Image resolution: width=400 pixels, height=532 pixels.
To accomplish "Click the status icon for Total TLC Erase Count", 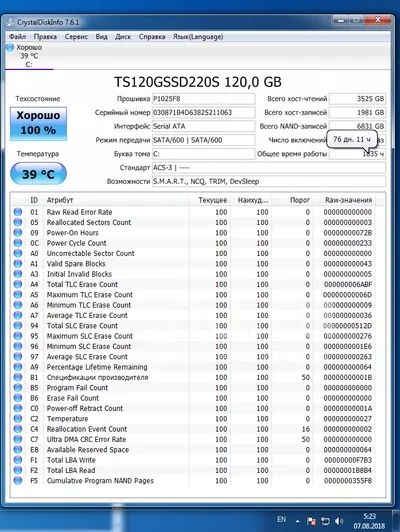I will (18, 284).
